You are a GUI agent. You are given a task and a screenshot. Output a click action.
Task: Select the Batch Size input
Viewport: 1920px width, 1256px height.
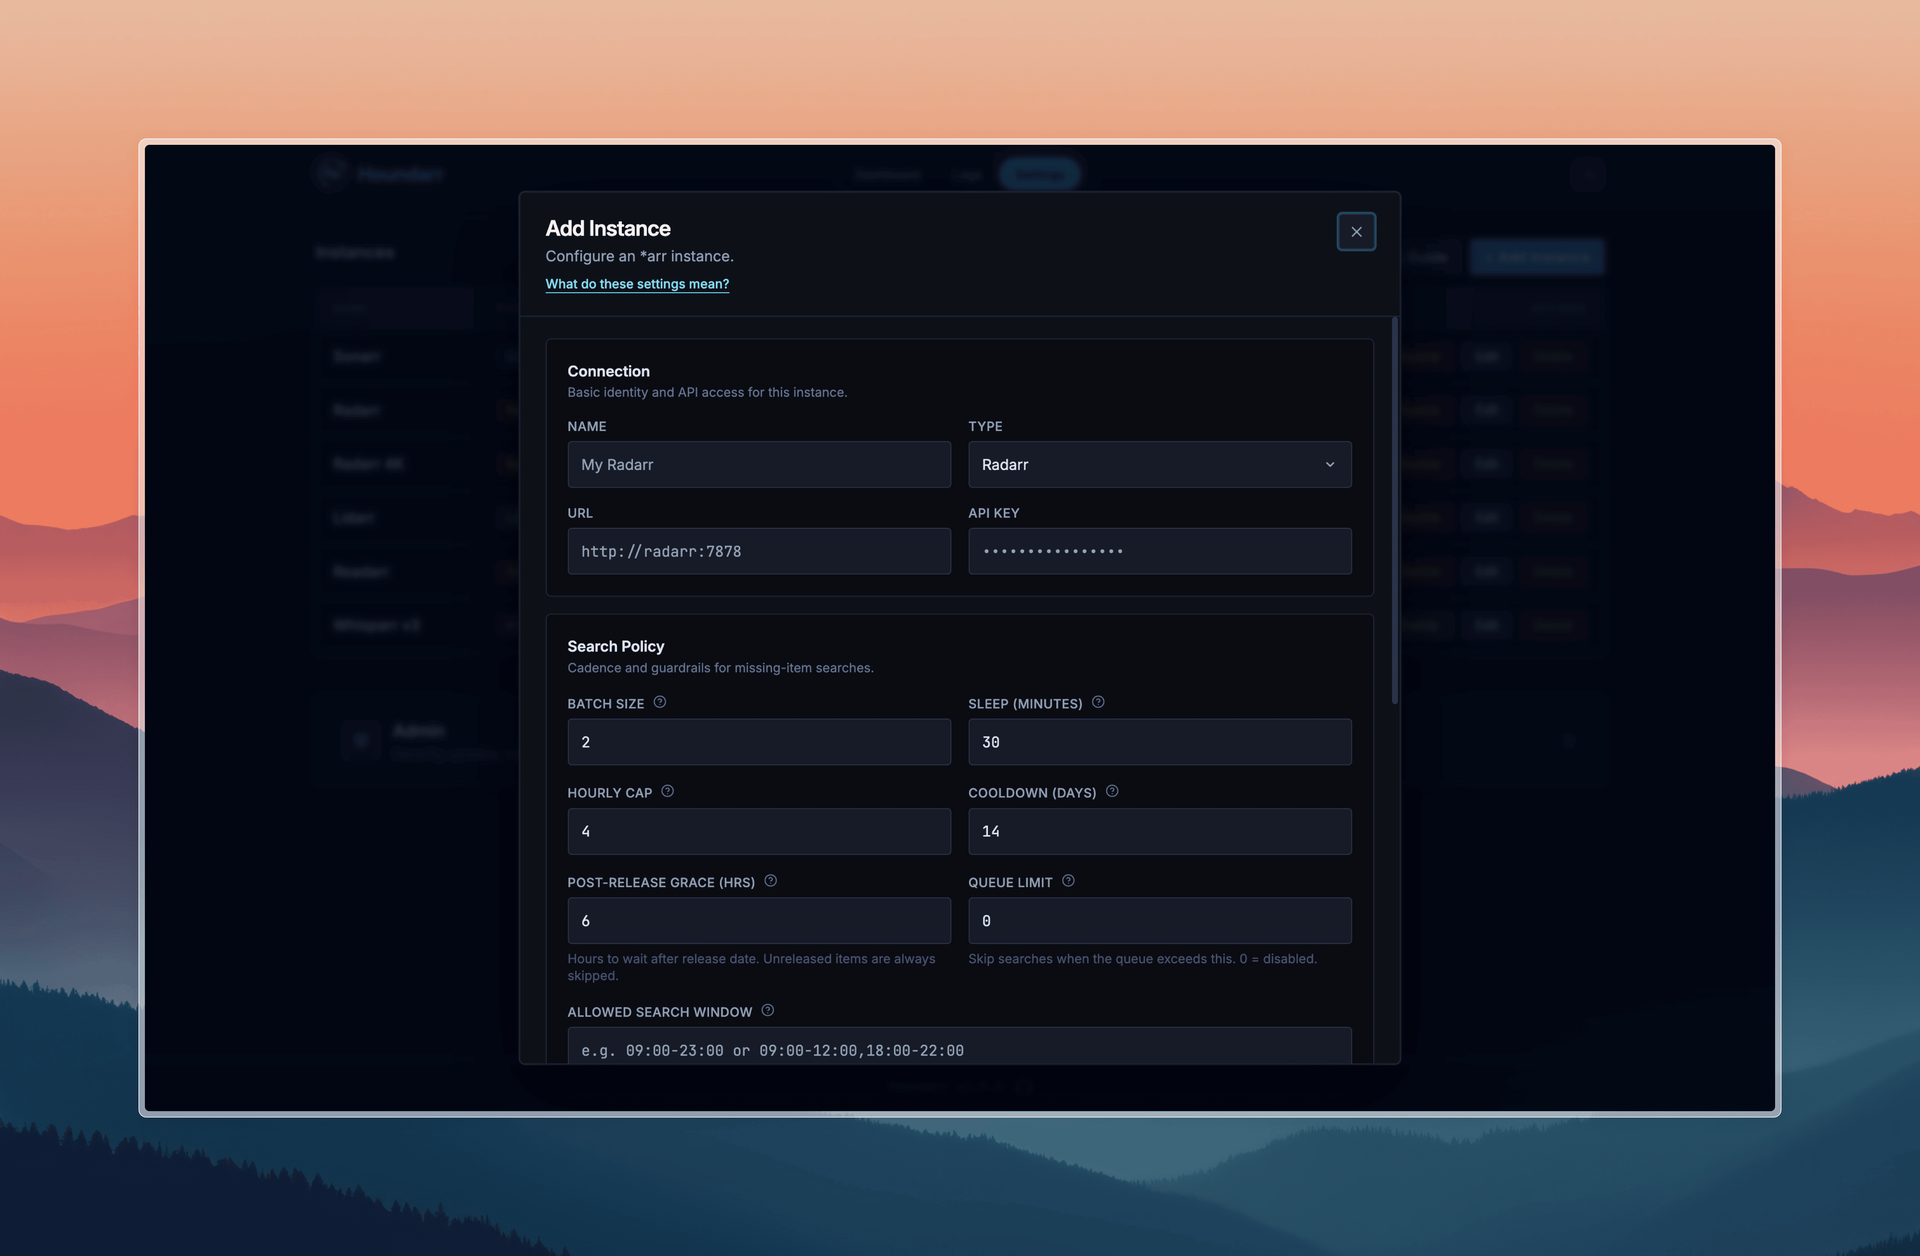click(x=759, y=742)
